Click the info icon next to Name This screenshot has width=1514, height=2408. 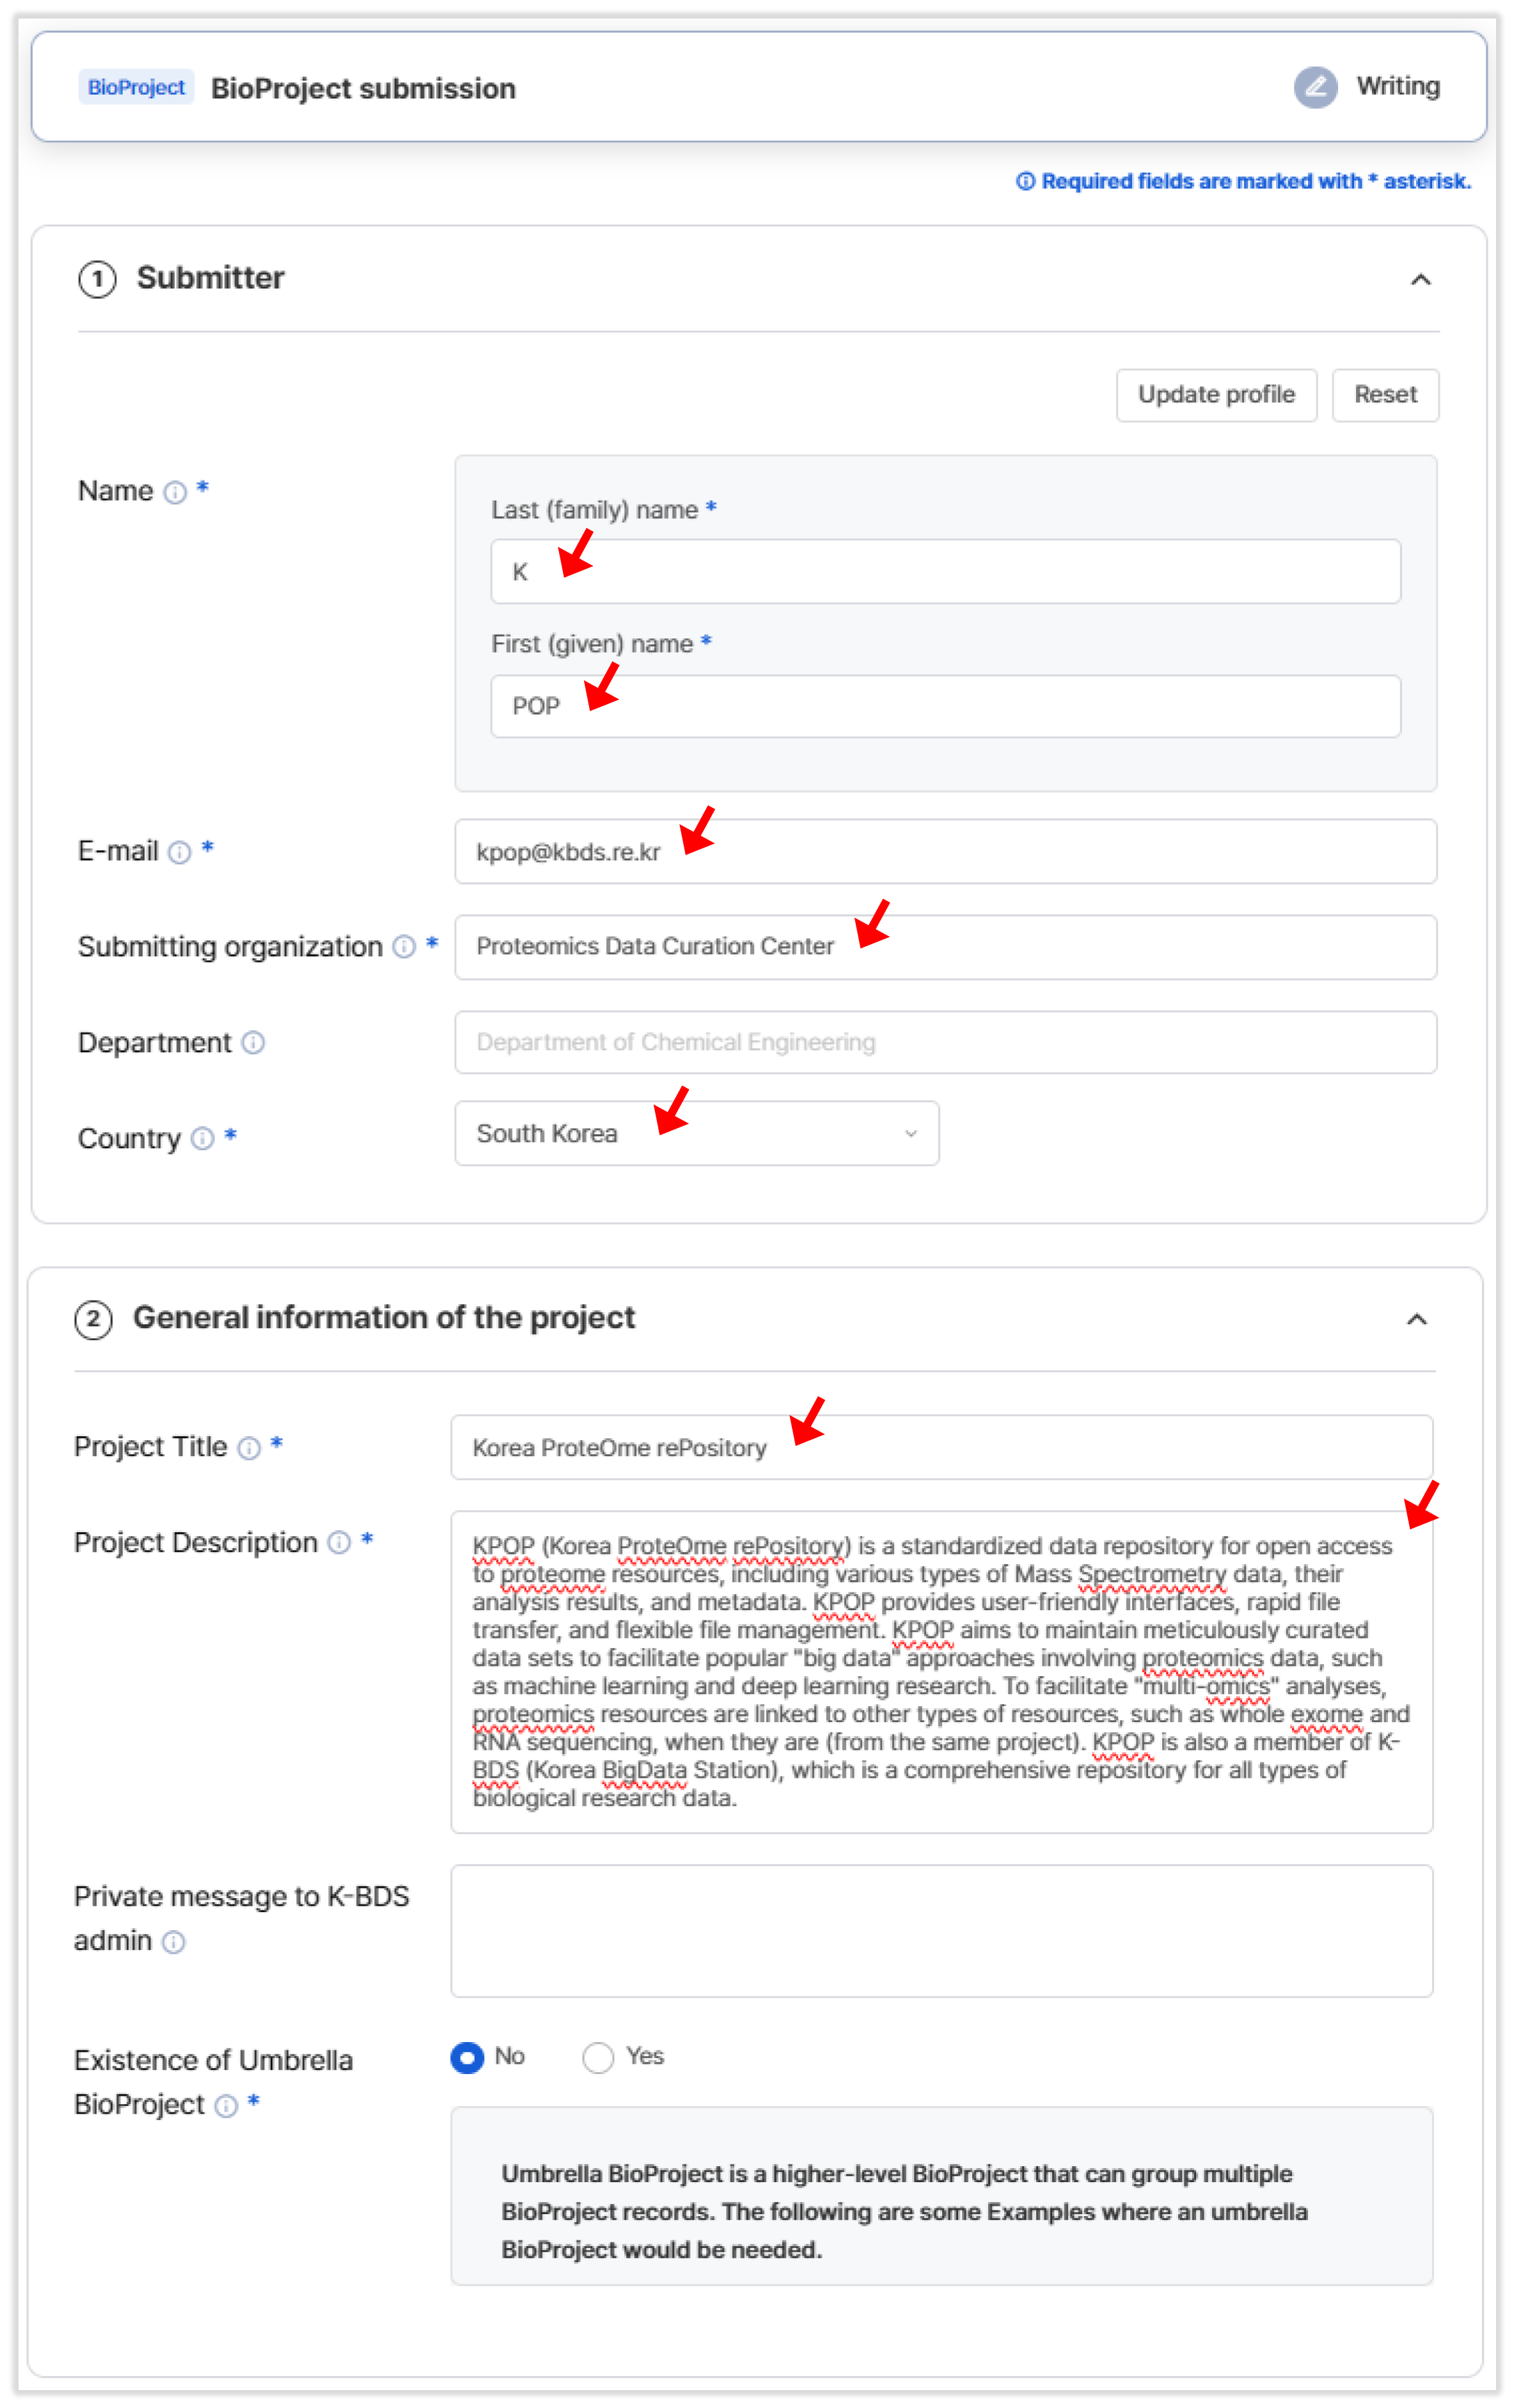click(175, 492)
